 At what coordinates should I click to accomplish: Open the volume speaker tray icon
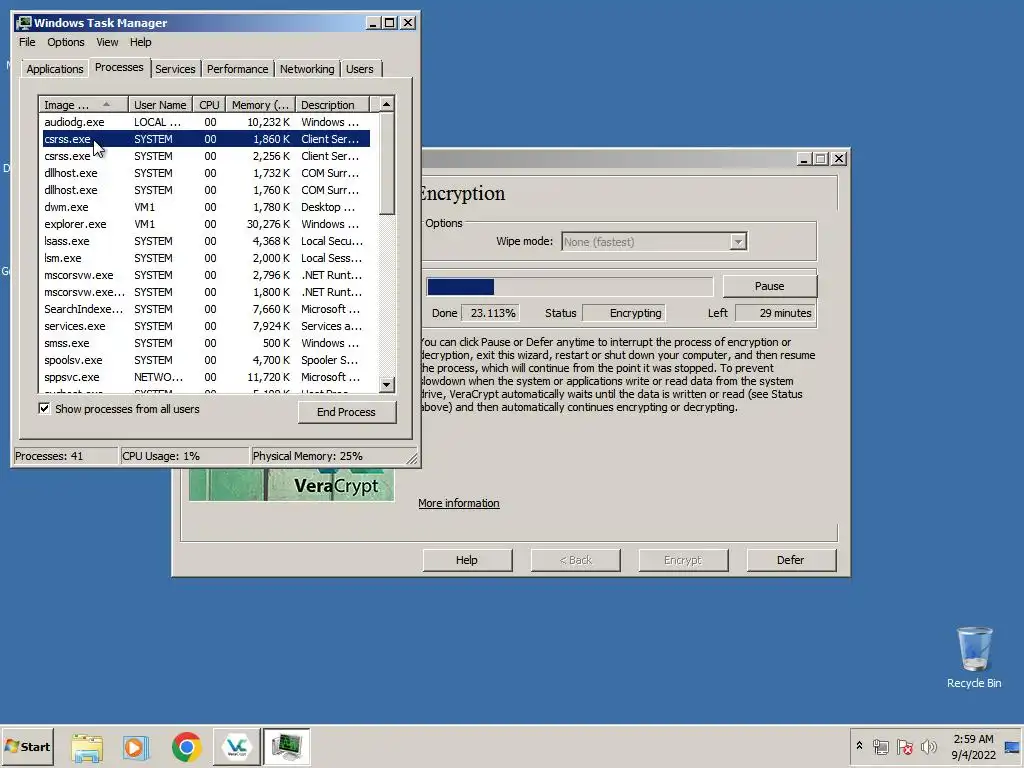click(928, 747)
